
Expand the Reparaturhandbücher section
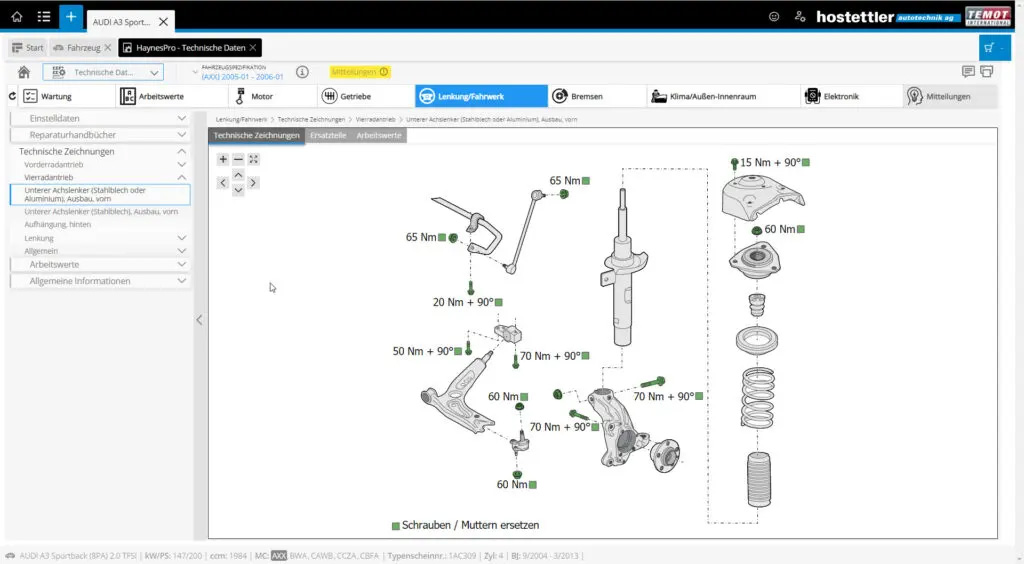99,134
